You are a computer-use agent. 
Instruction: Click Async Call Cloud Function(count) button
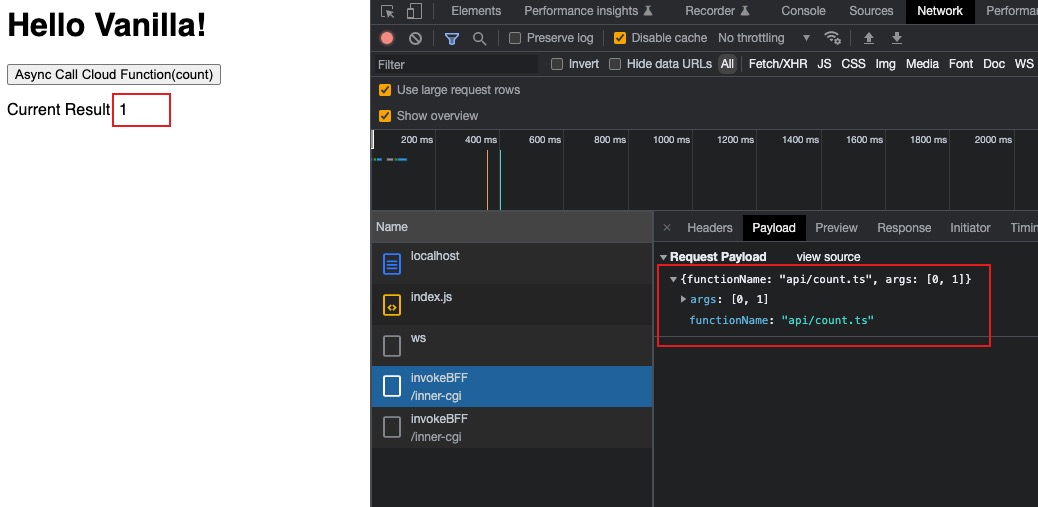coord(114,75)
